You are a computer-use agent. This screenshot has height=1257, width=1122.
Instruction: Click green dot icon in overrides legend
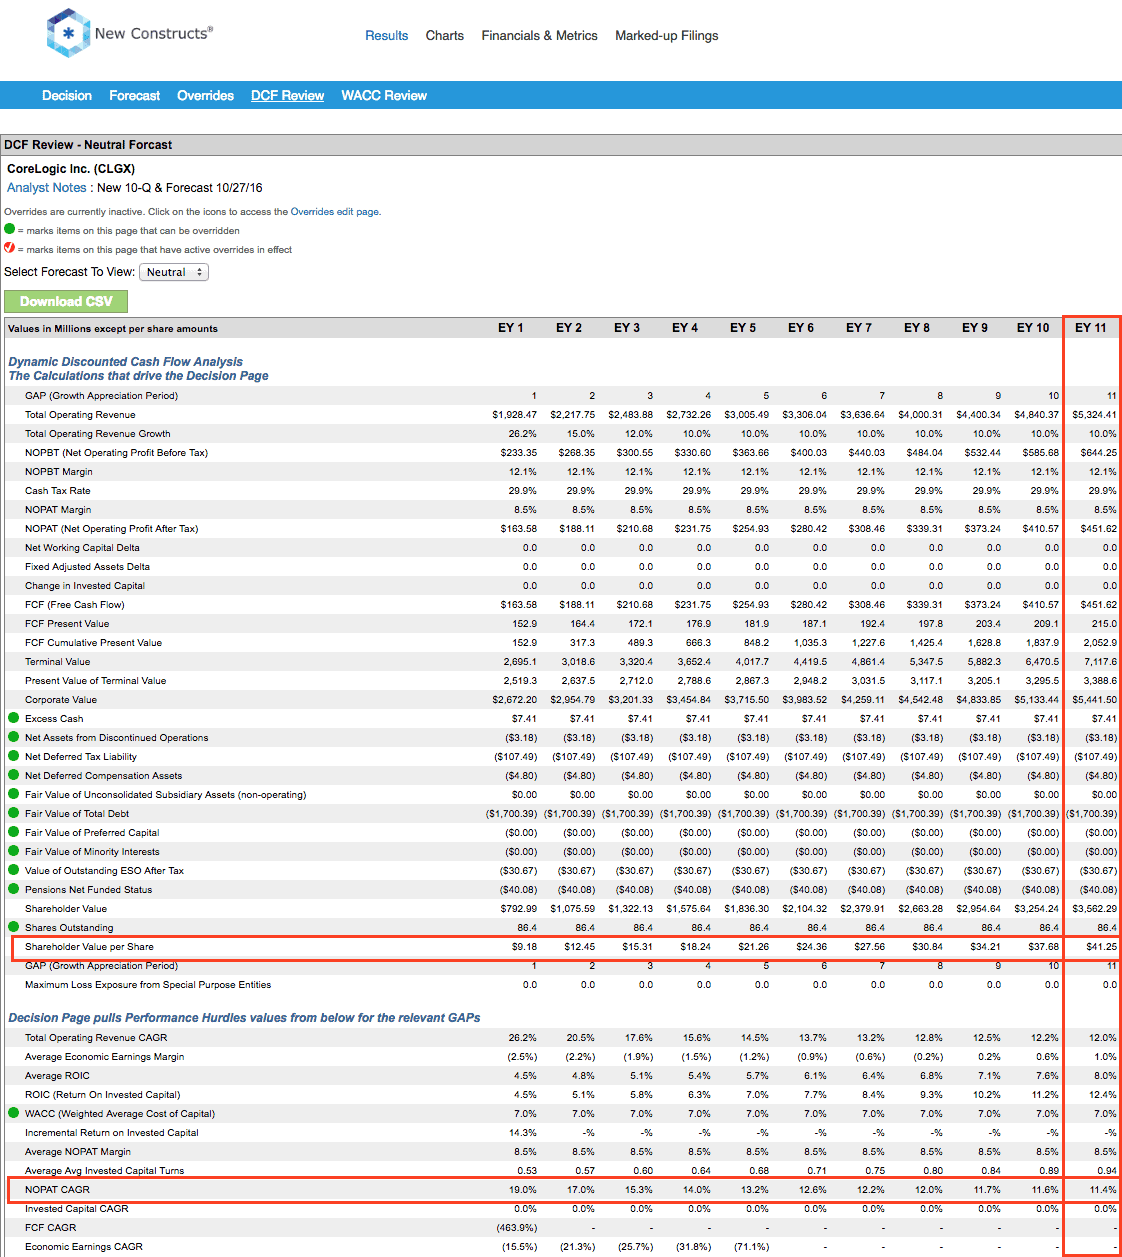point(10,229)
